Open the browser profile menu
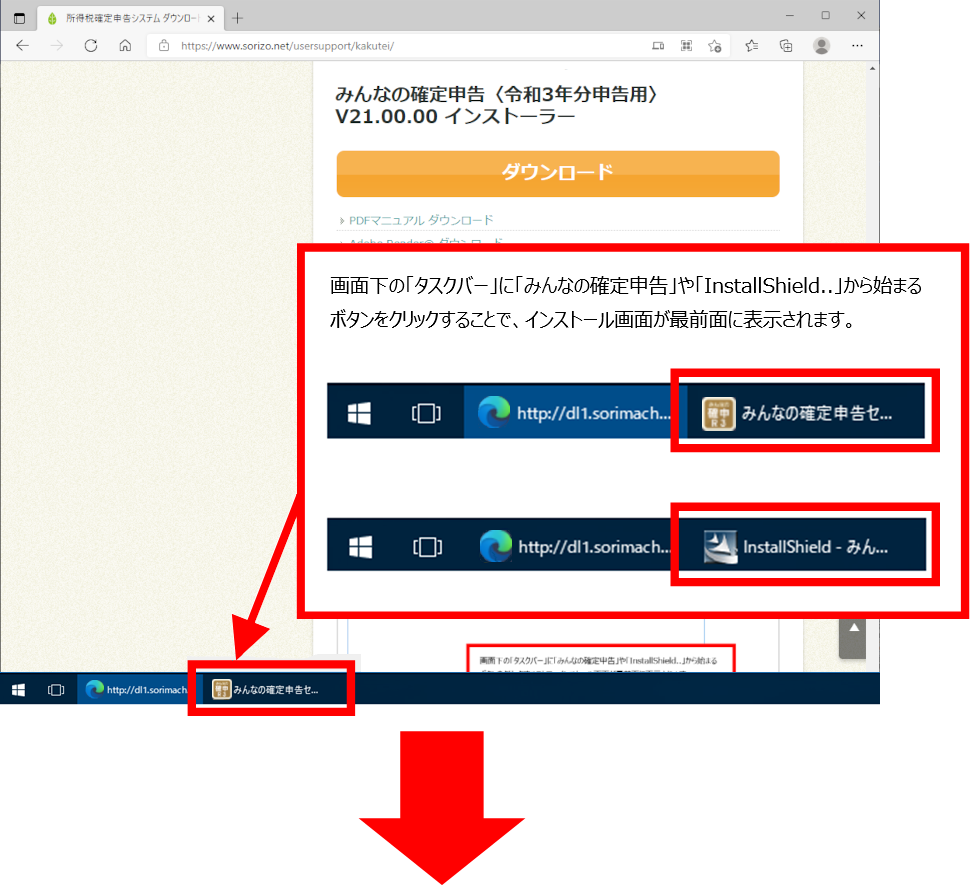Viewport: 970px width, 885px height. tap(822, 46)
